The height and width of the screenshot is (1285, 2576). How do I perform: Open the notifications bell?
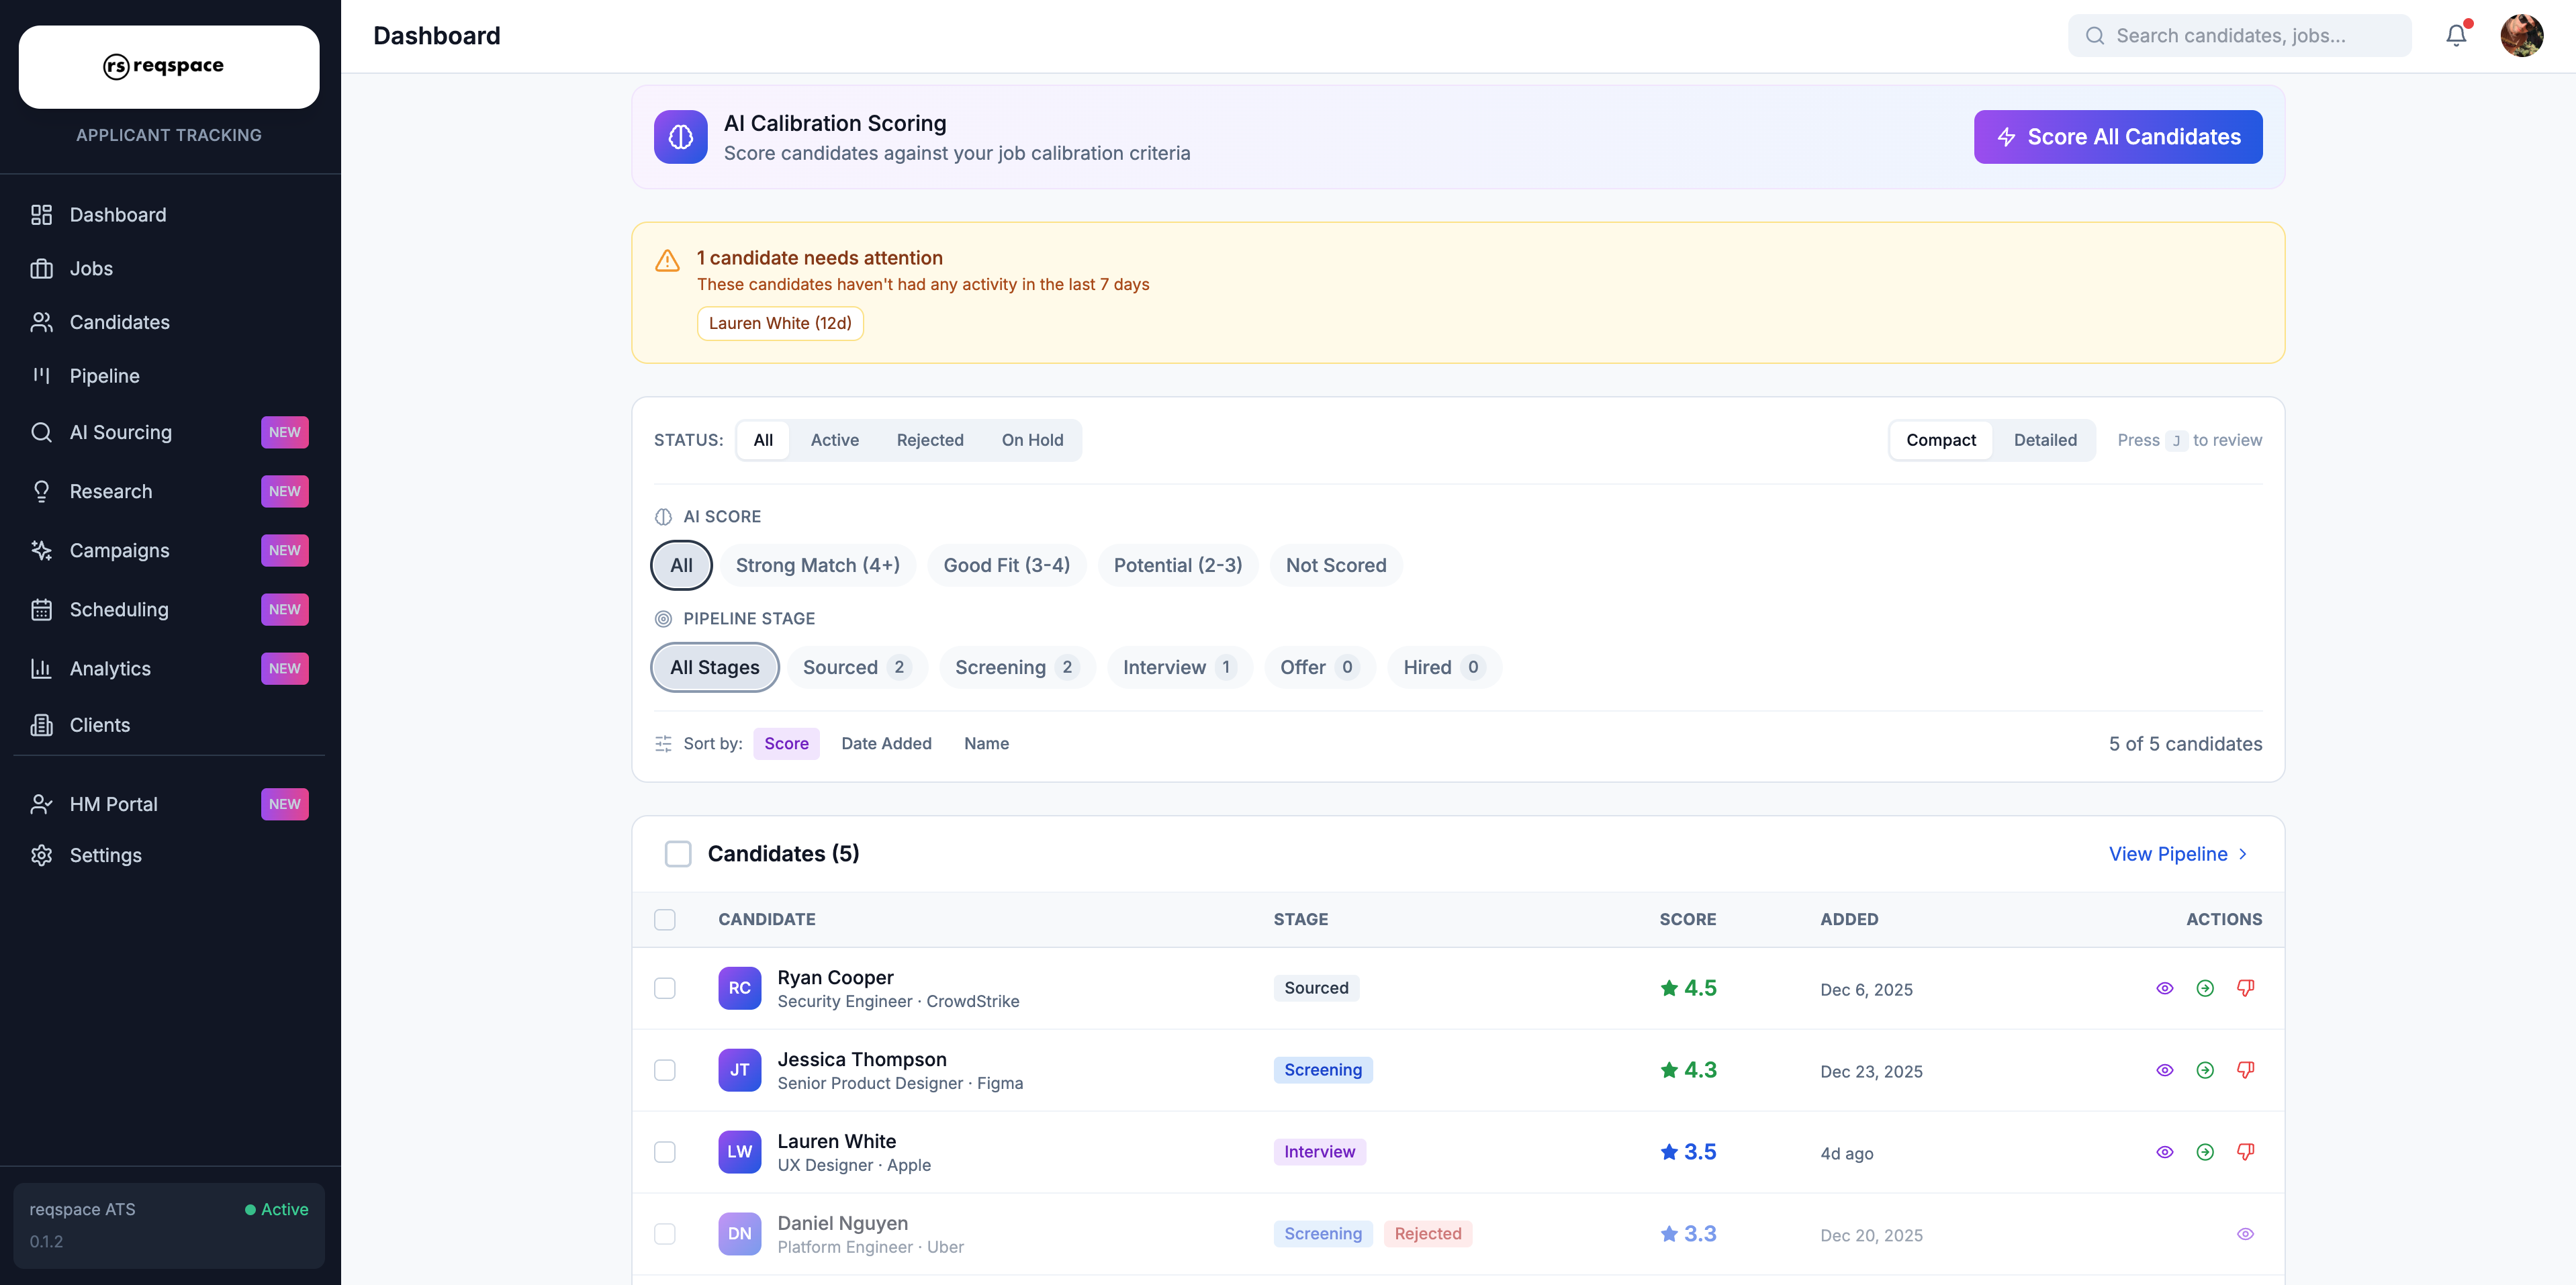[2456, 36]
